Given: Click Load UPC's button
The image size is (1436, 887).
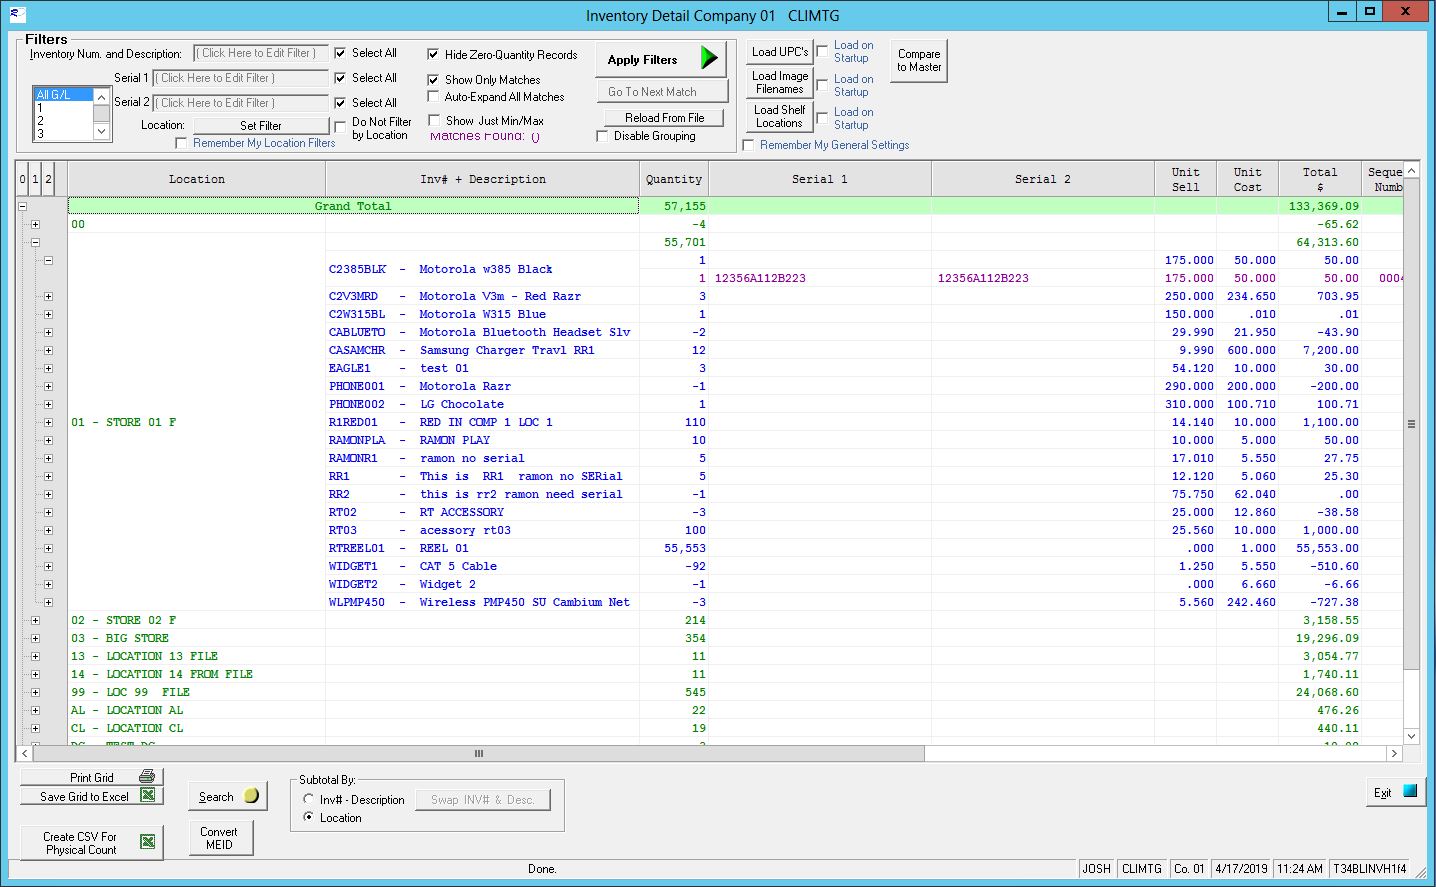Looking at the screenshot, I should pyautogui.click(x=780, y=52).
